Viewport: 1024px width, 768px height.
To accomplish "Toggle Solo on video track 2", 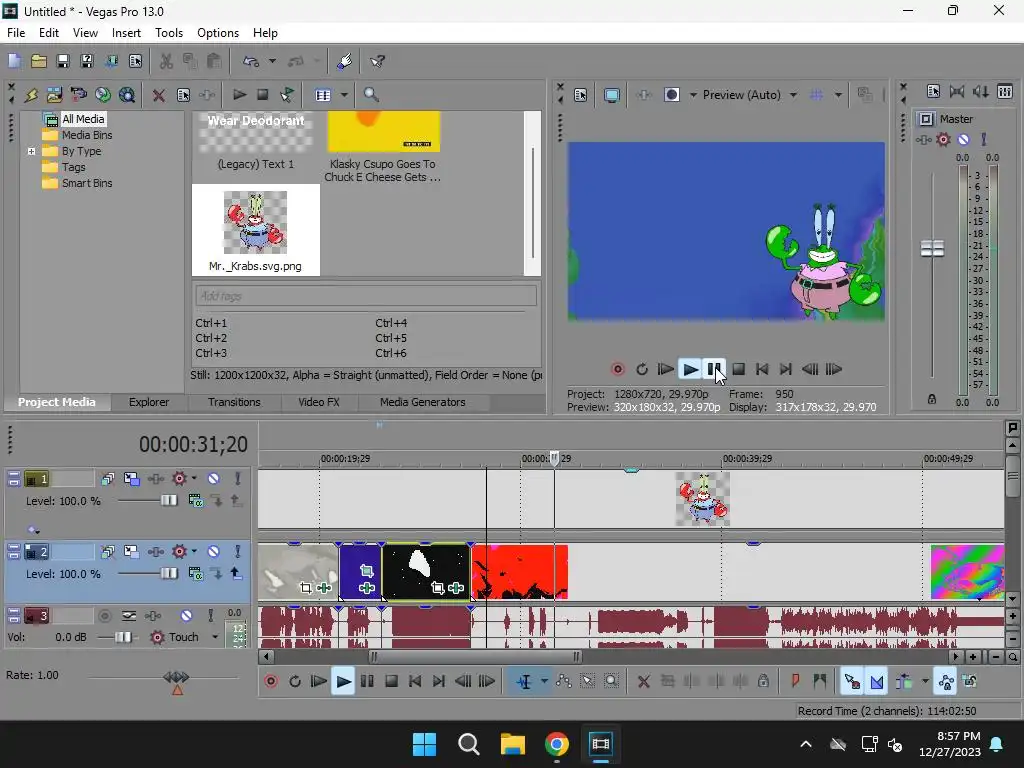I will tap(238, 552).
